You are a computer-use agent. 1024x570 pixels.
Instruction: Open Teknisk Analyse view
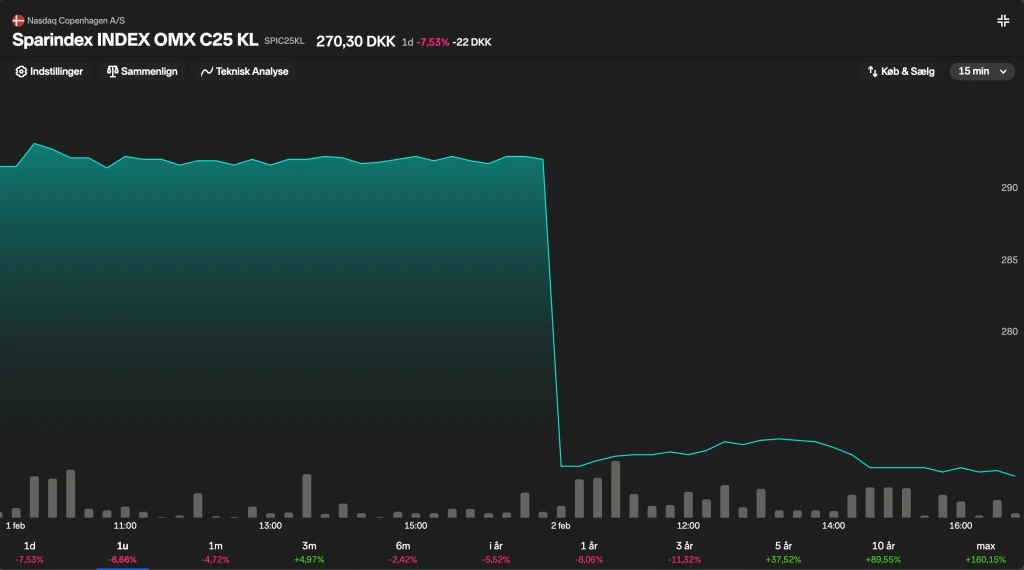click(x=245, y=71)
